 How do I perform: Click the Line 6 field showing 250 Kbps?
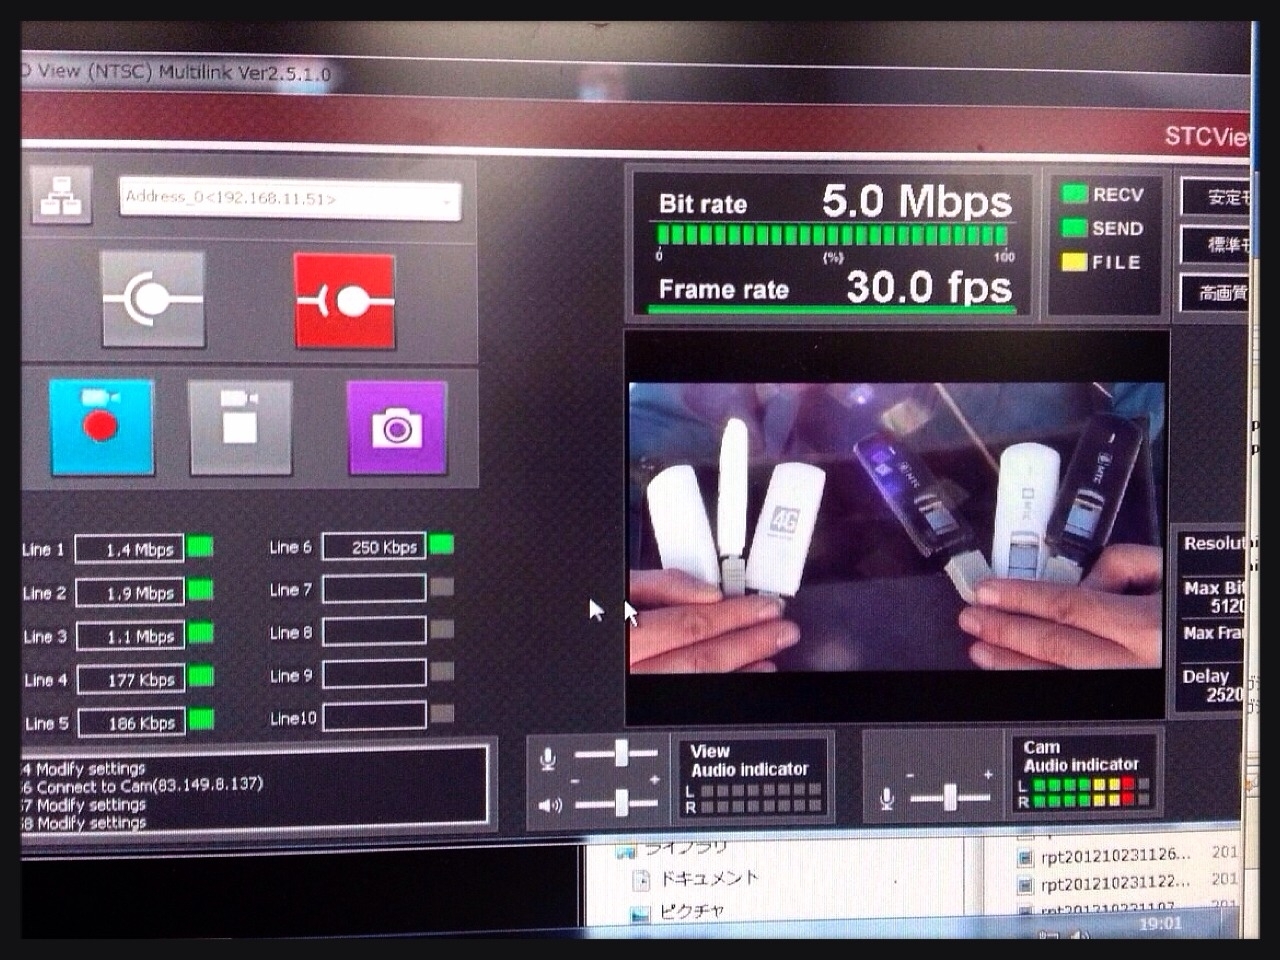[x=374, y=546]
